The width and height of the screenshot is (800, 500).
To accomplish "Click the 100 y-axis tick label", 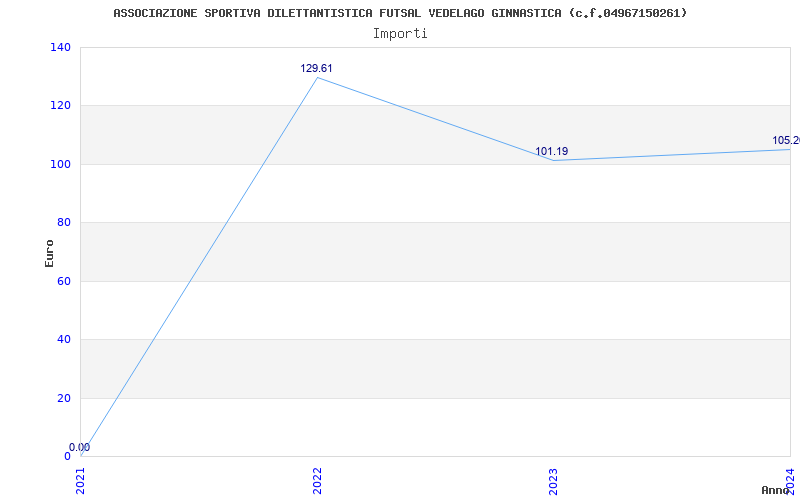I will (x=60, y=164).
